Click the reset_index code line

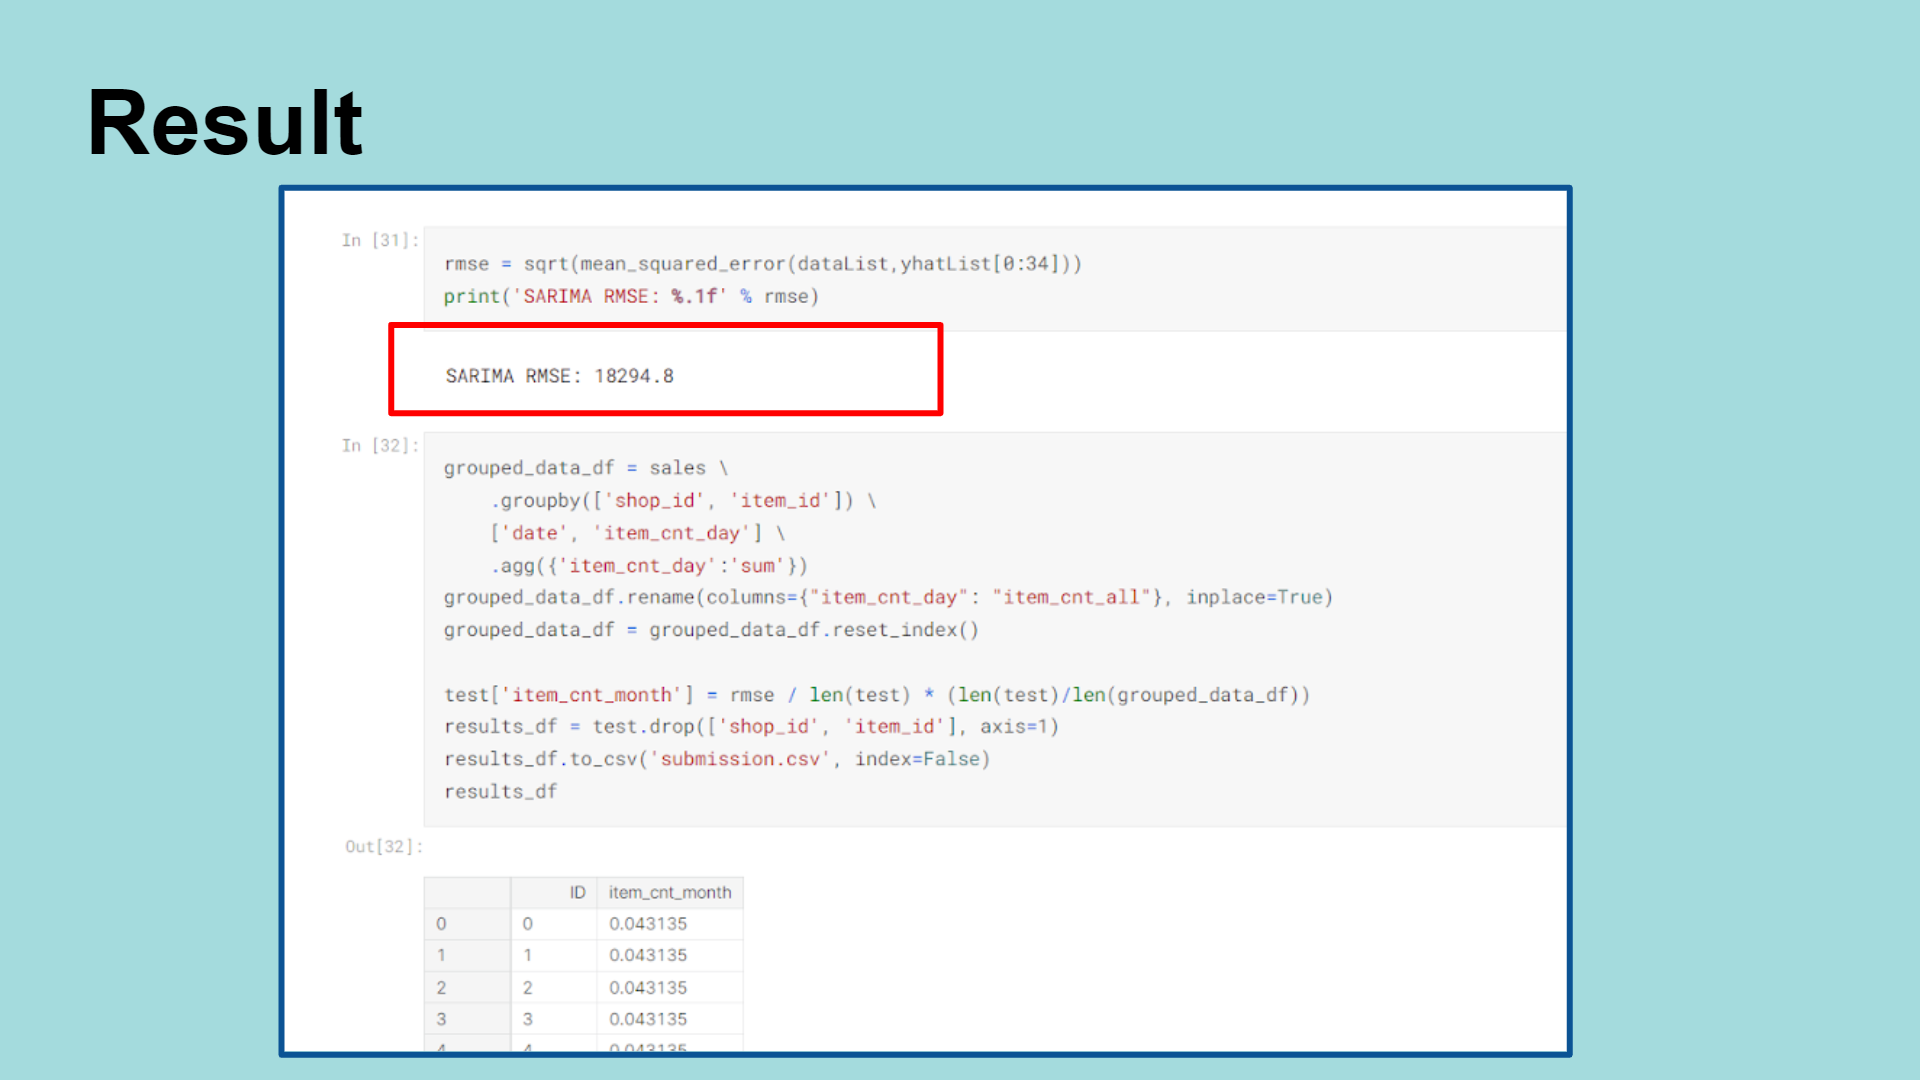[x=710, y=630]
